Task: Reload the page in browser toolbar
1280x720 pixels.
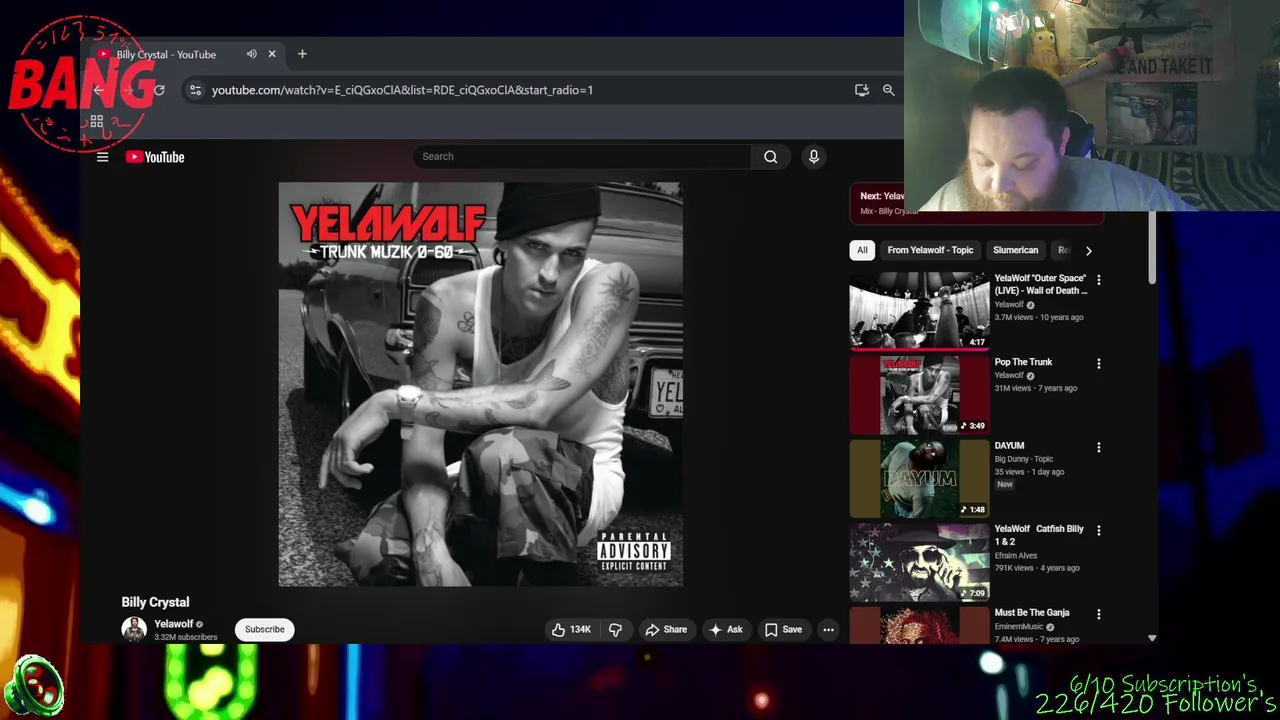Action: point(159,90)
